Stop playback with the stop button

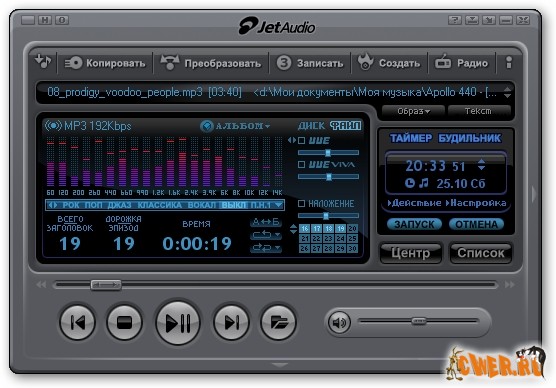point(124,322)
